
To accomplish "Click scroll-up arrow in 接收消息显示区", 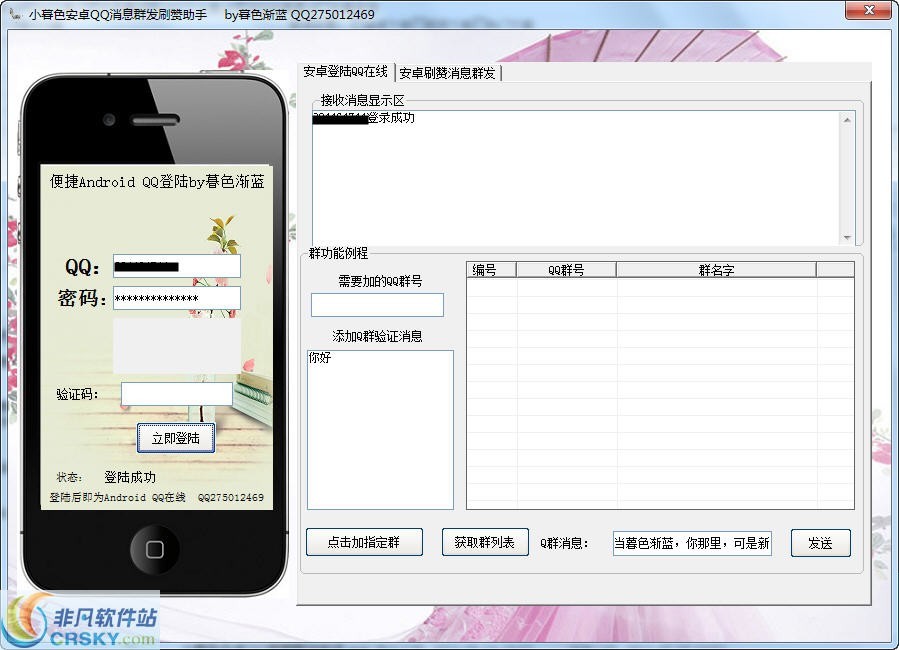I will (847, 120).
